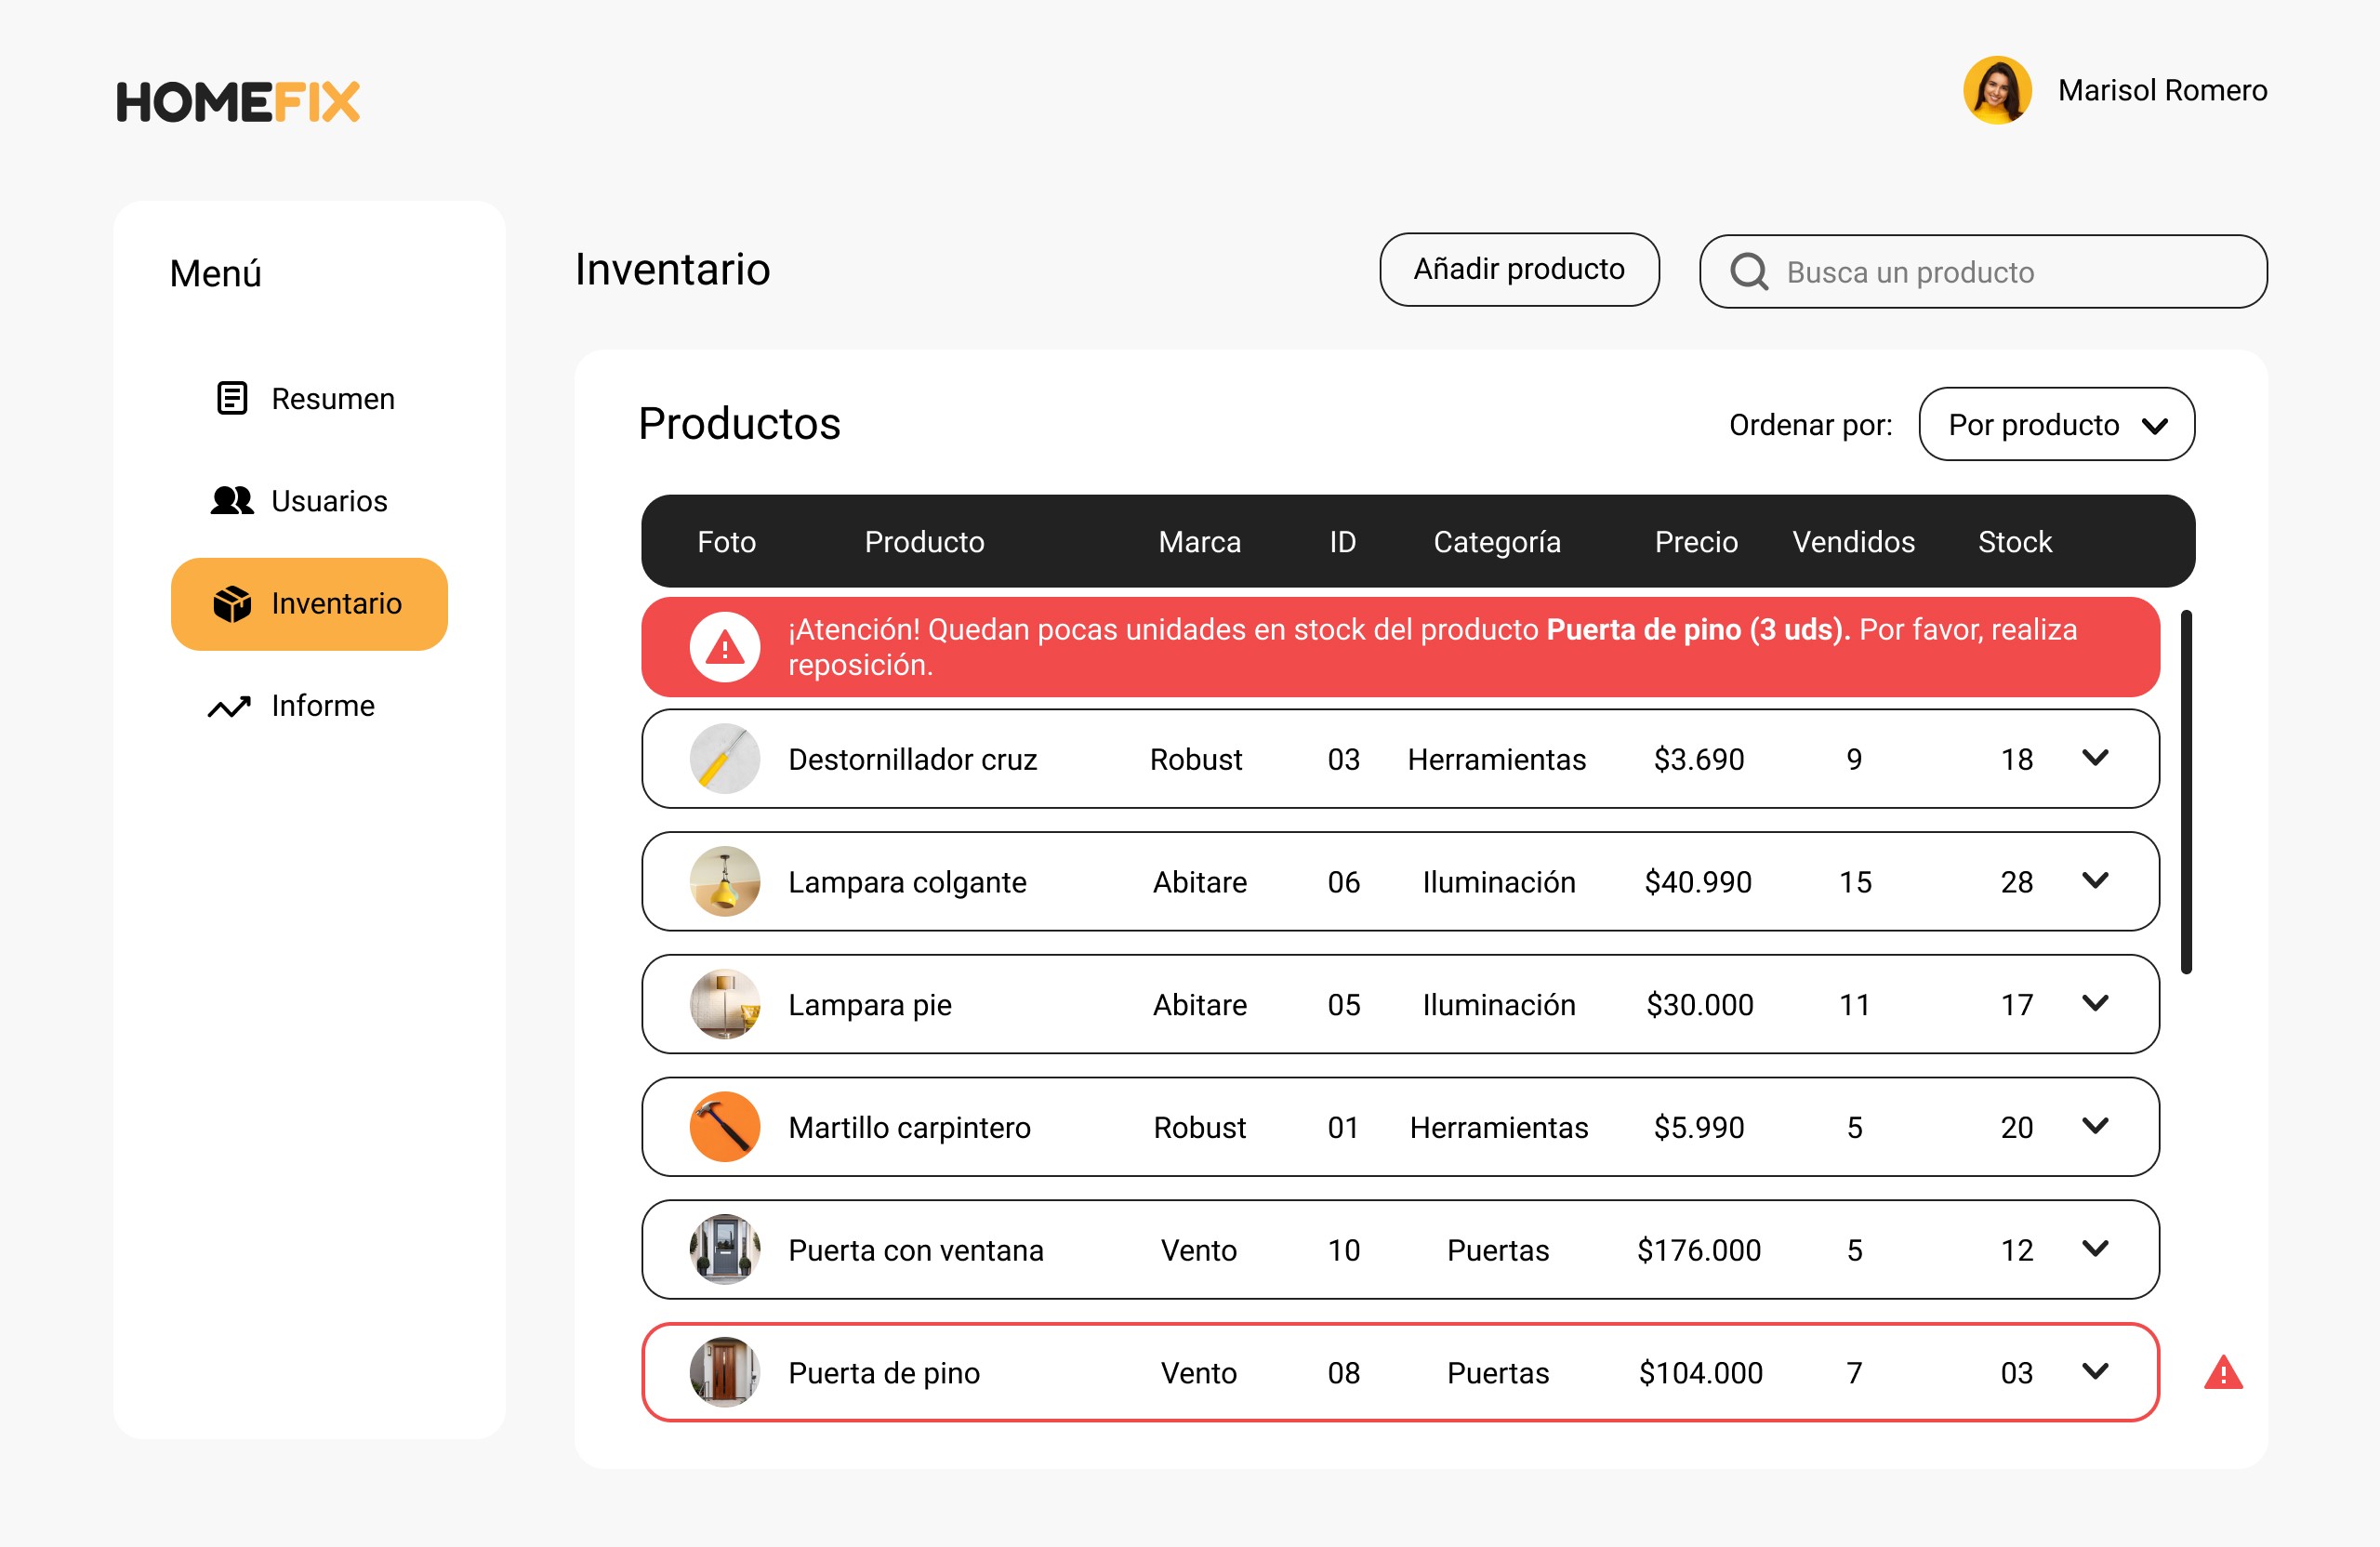Expand the Martillo carpintero row chevron
The image size is (2380, 1547).
(x=2095, y=1126)
